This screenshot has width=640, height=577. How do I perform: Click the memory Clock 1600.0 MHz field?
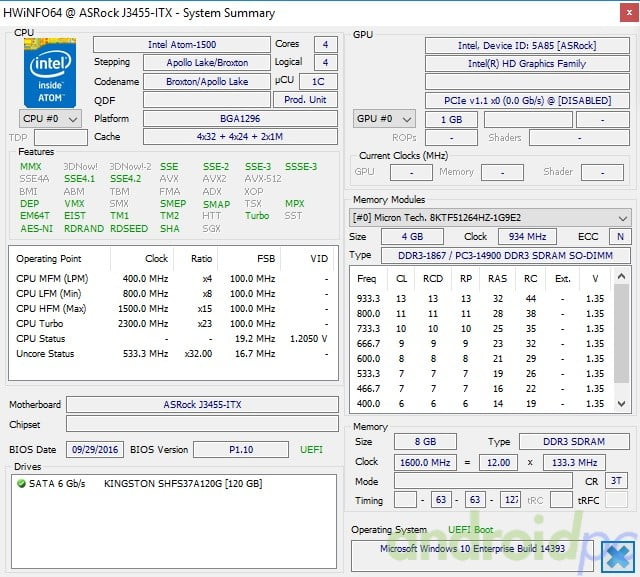425,463
